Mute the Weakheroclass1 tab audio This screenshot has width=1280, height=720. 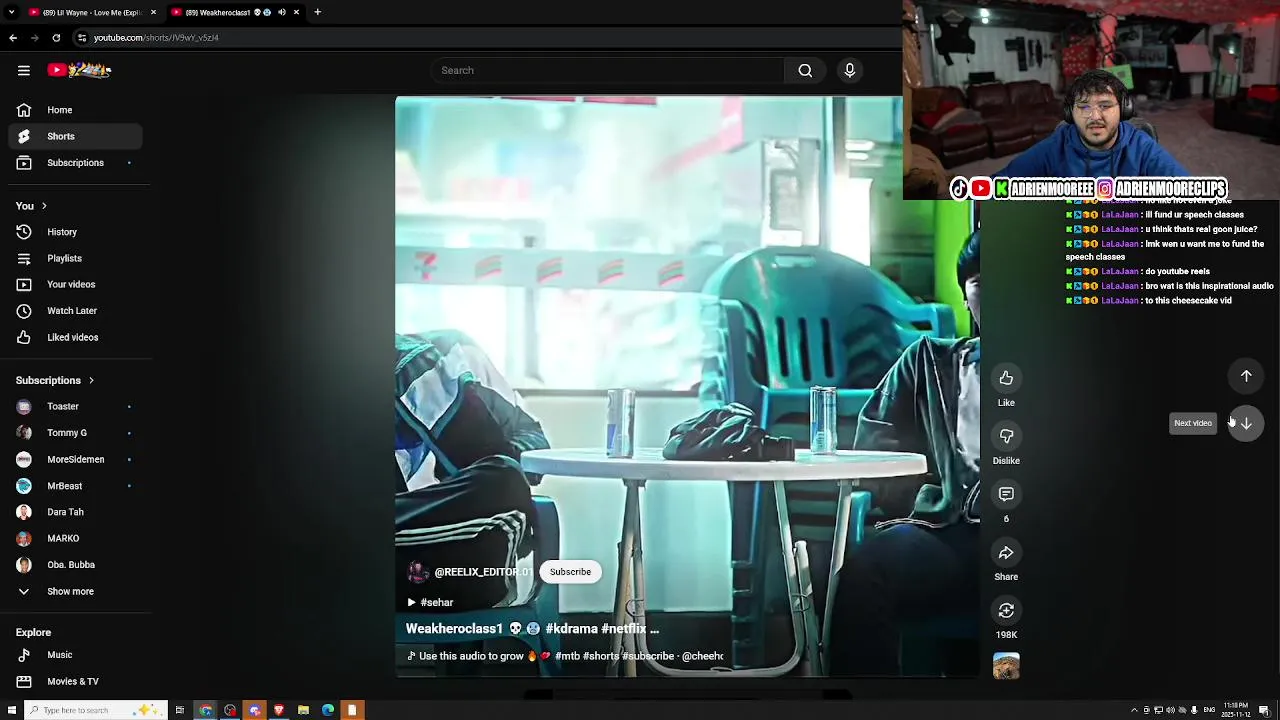282,12
